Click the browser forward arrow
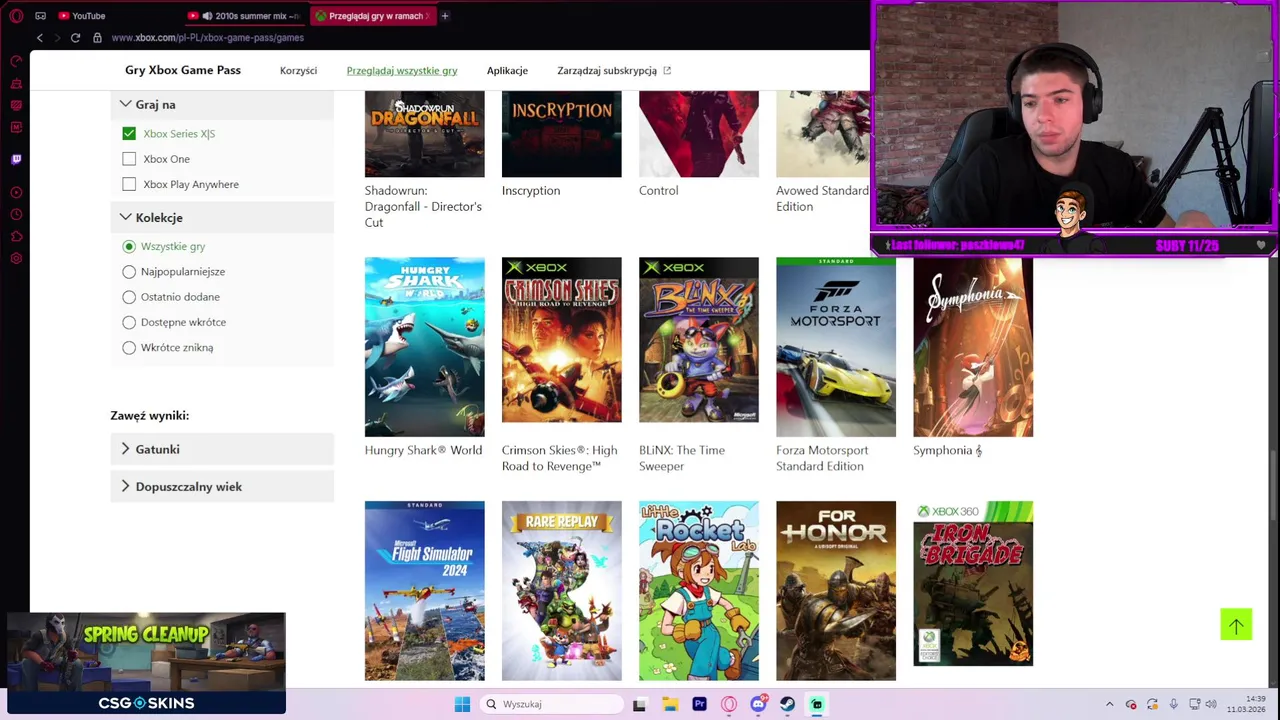The height and width of the screenshot is (720, 1280). [57, 38]
